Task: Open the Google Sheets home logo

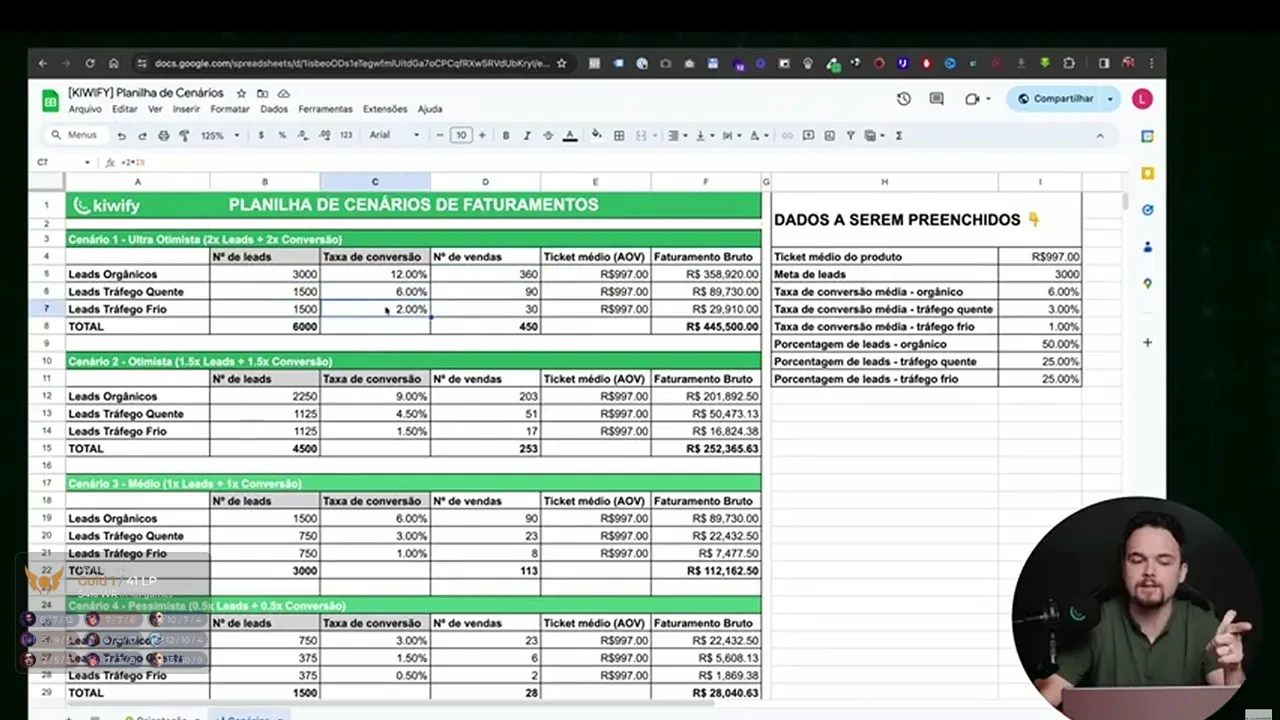Action: coord(51,100)
